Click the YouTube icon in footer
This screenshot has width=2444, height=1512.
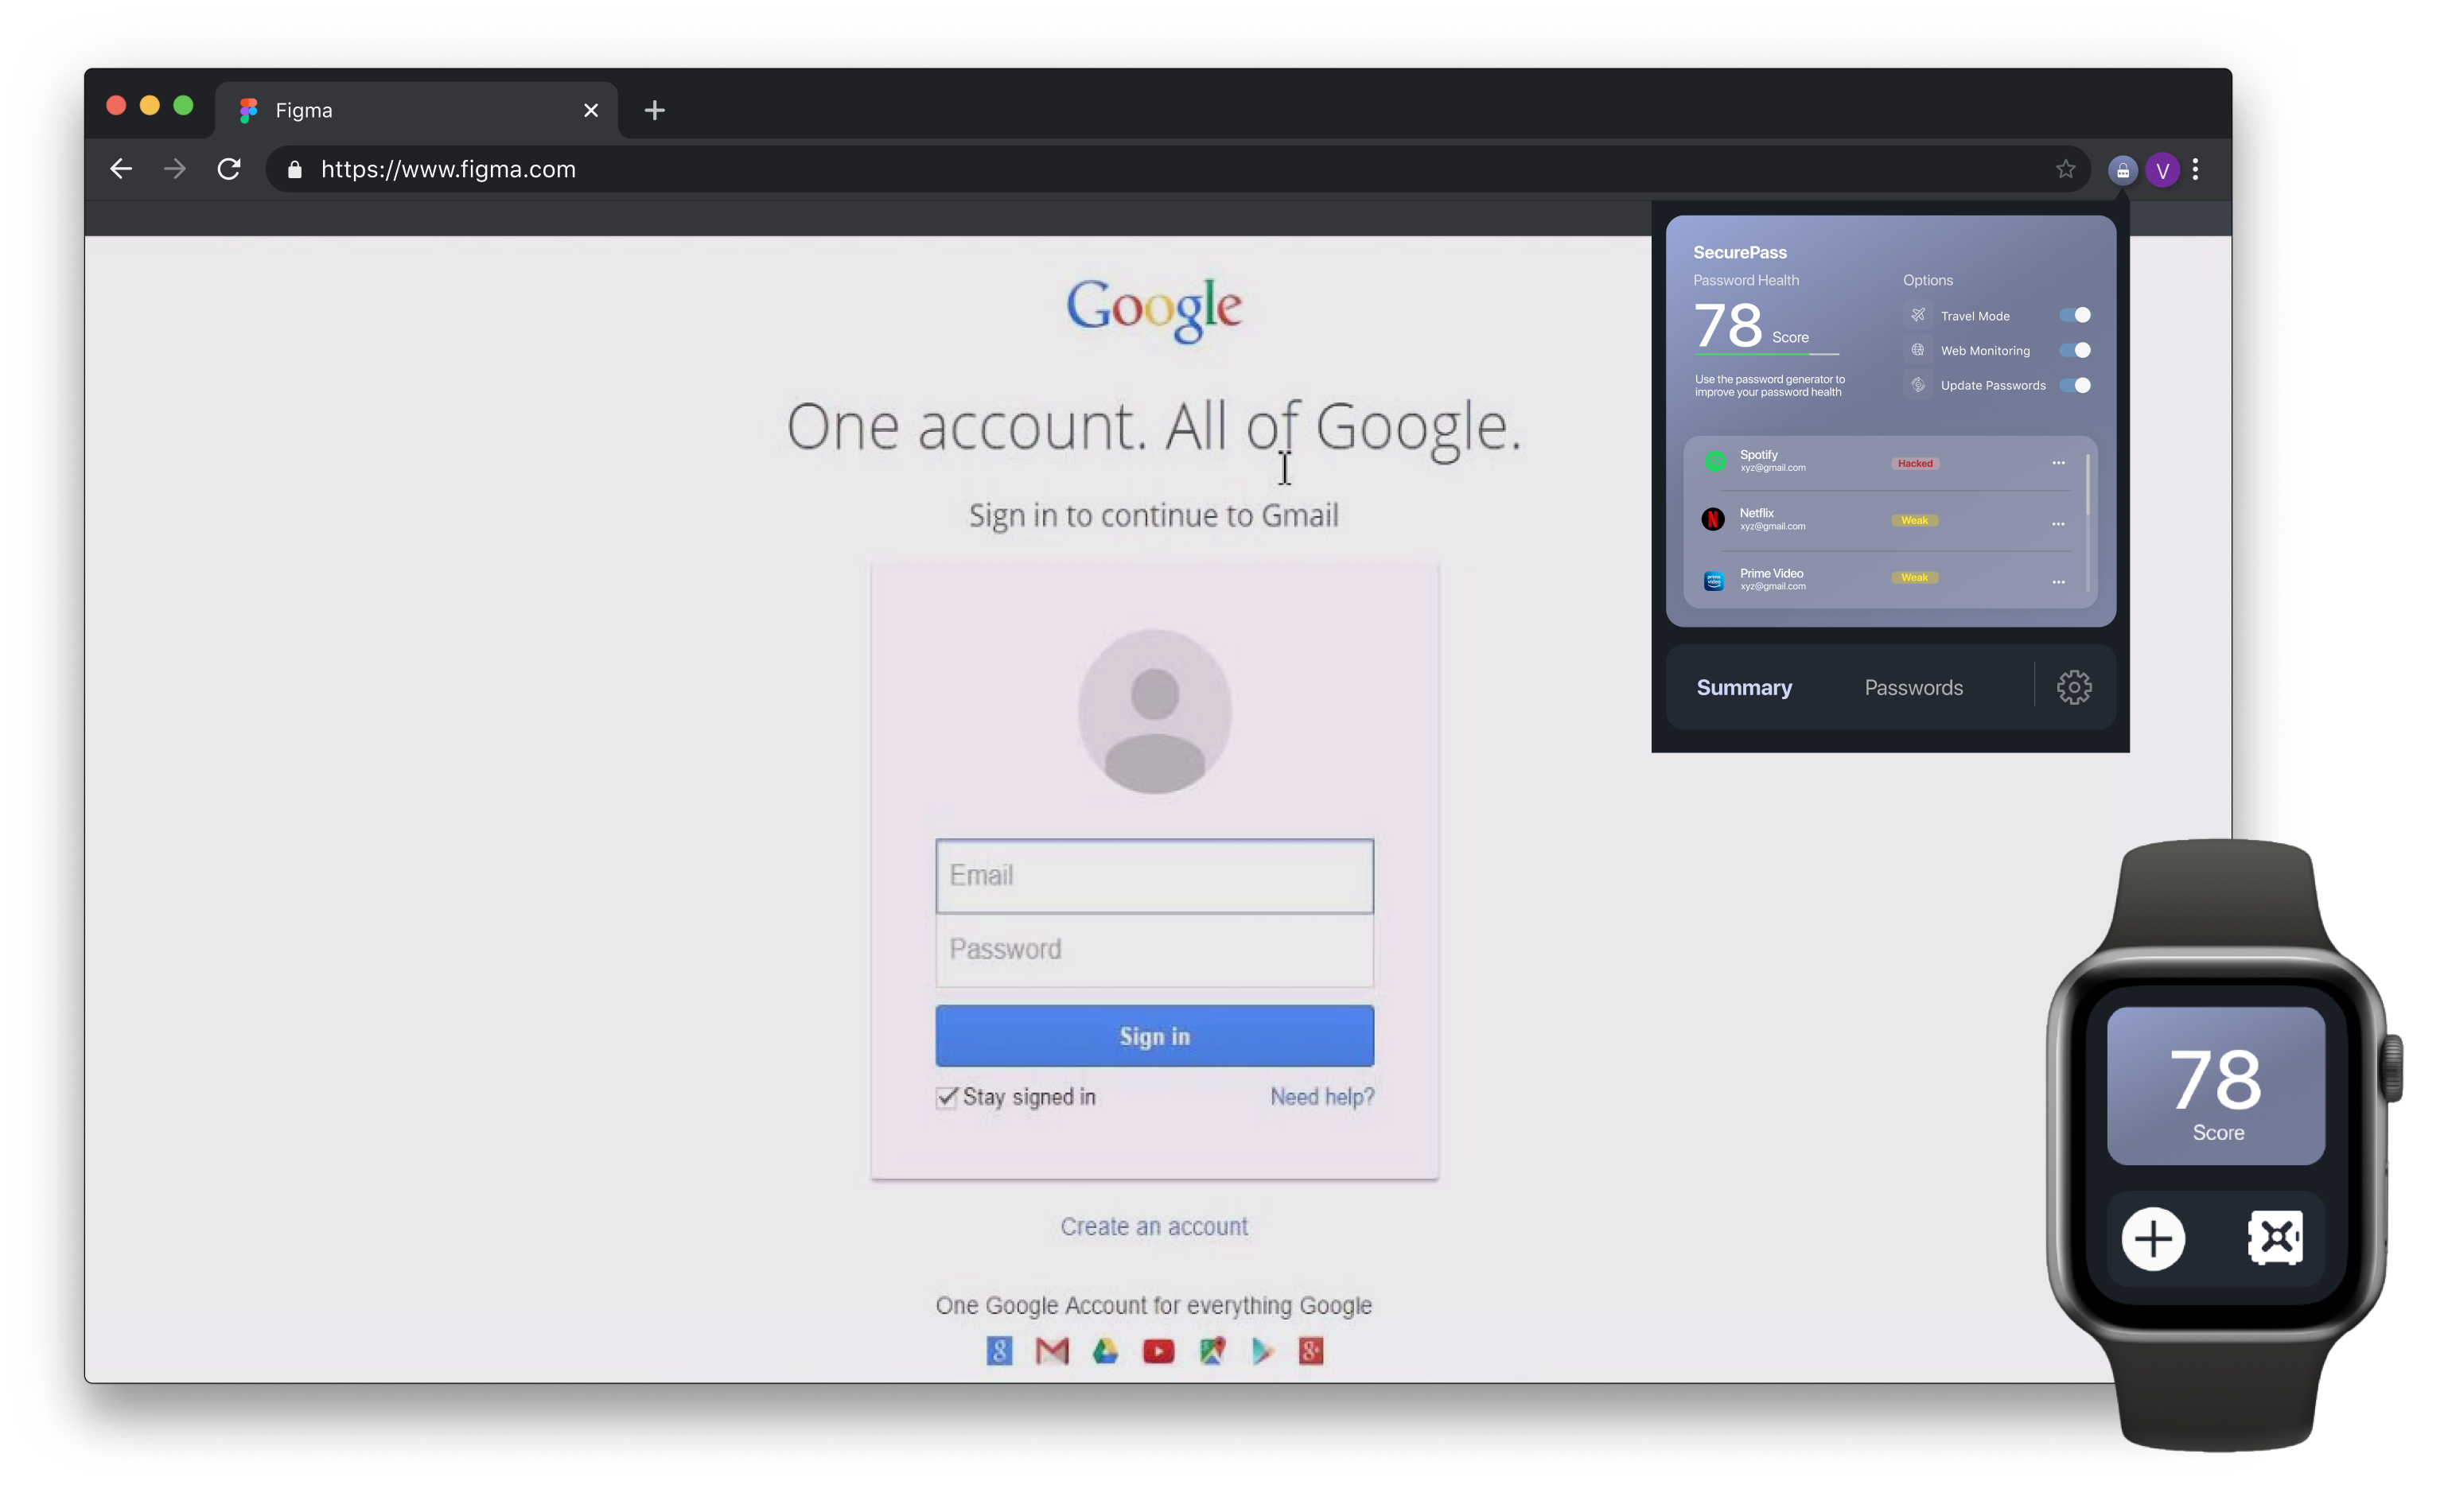[x=1158, y=1351]
